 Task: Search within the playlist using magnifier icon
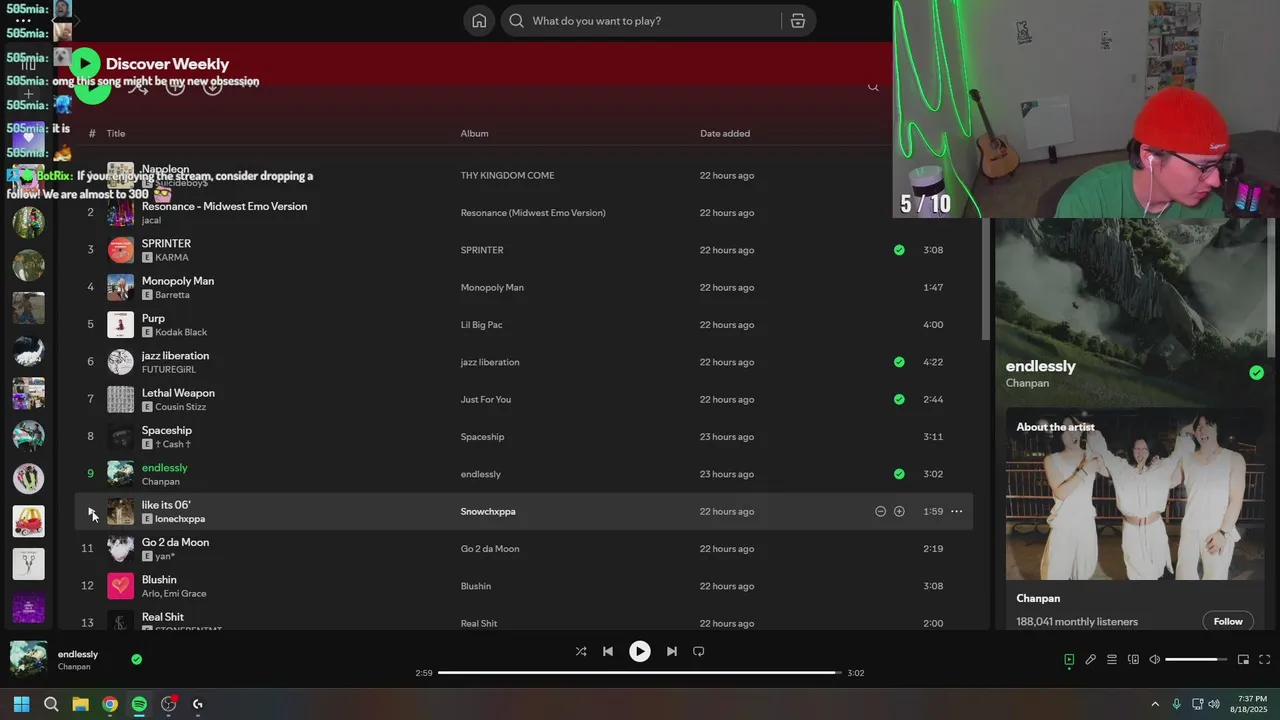point(873,87)
